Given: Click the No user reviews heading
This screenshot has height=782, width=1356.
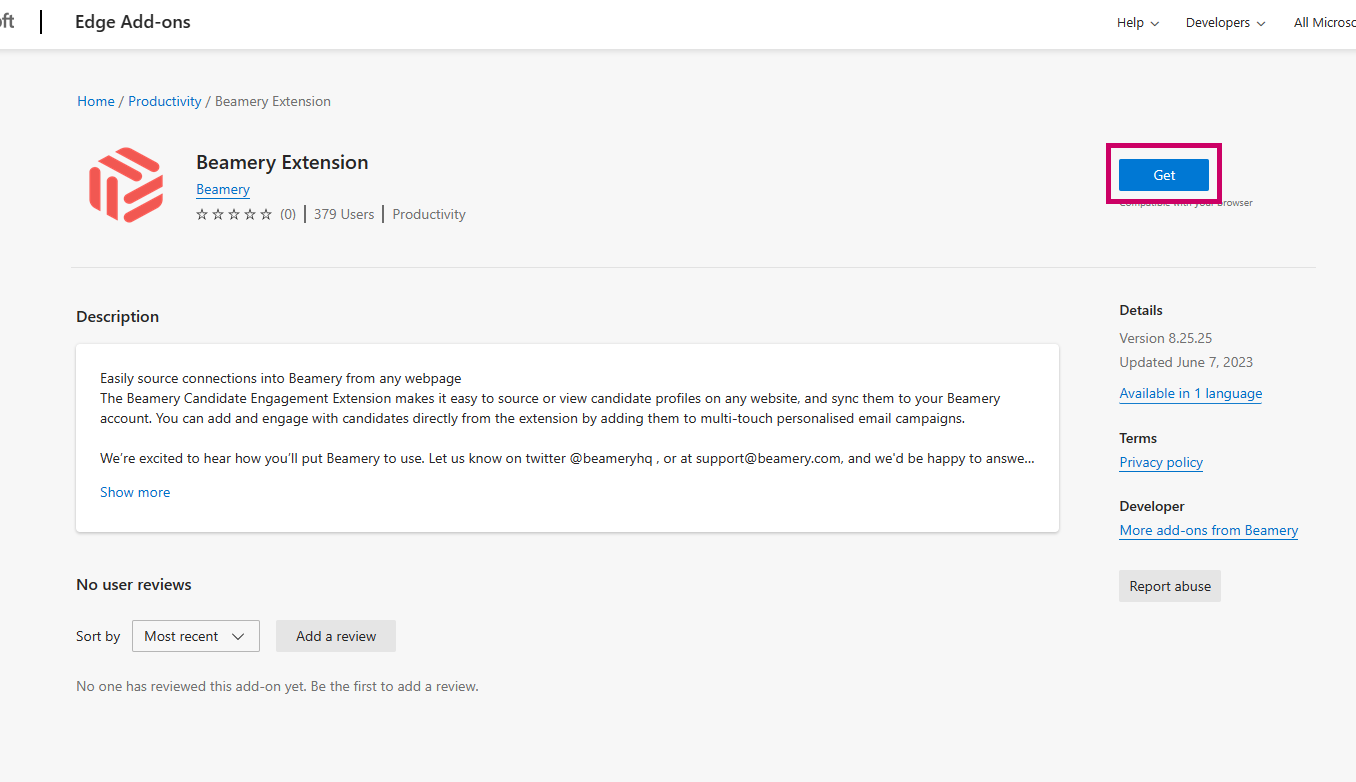Looking at the screenshot, I should (134, 584).
